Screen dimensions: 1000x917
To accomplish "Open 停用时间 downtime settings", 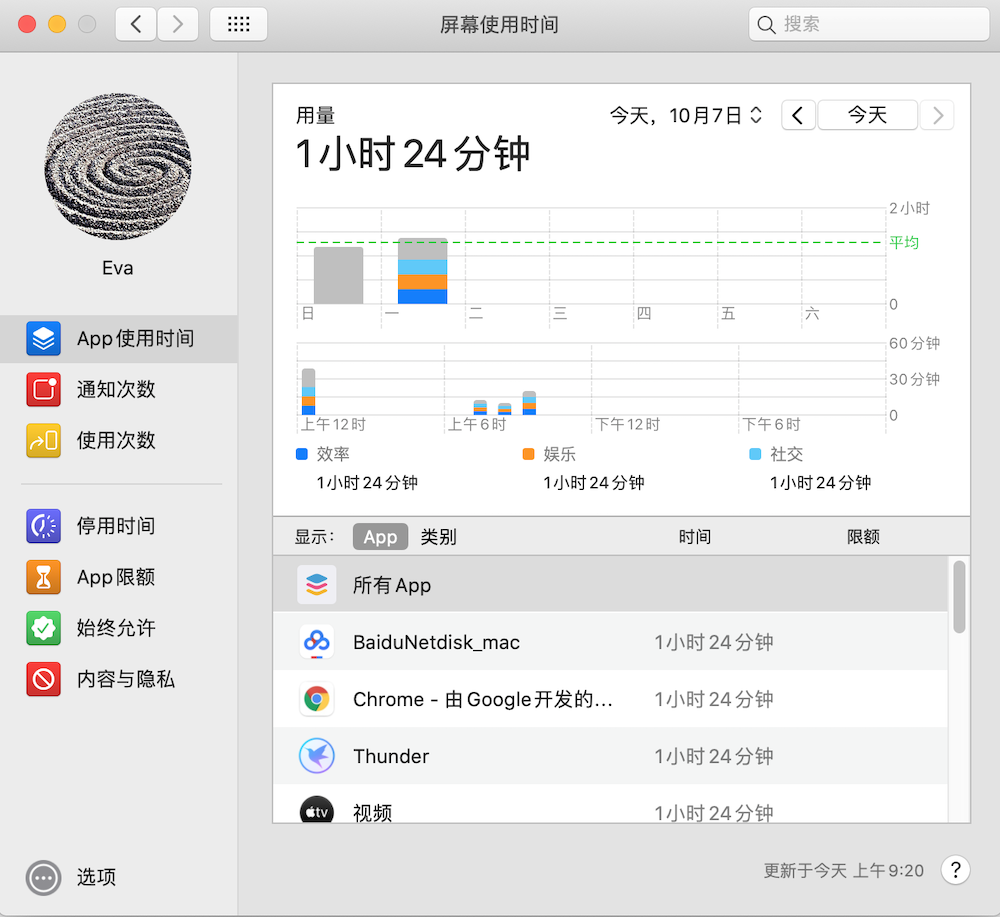I will (x=118, y=526).
